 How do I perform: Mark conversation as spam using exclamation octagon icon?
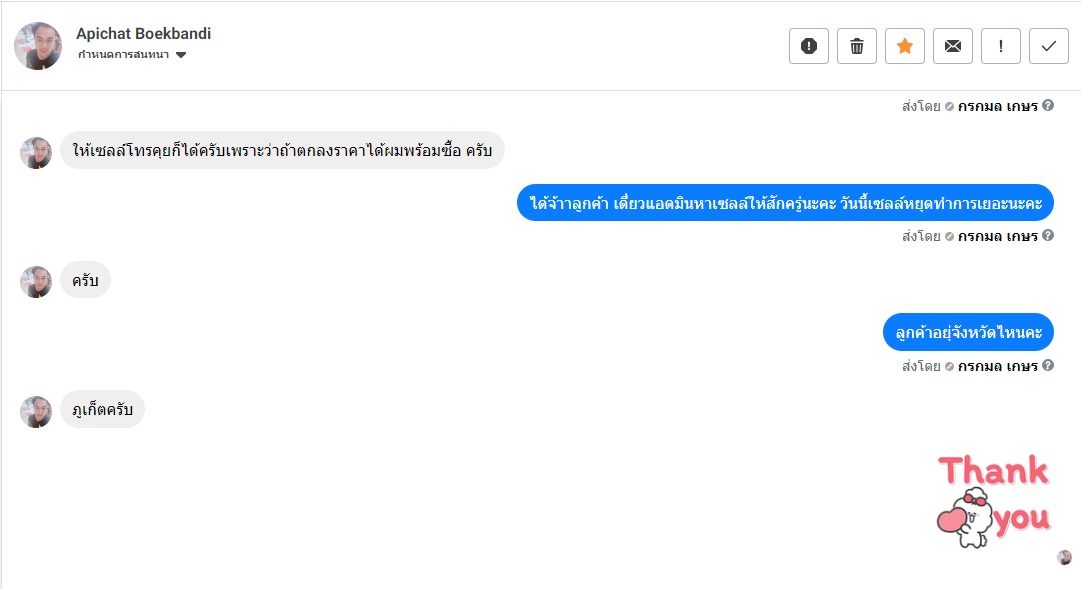[809, 46]
